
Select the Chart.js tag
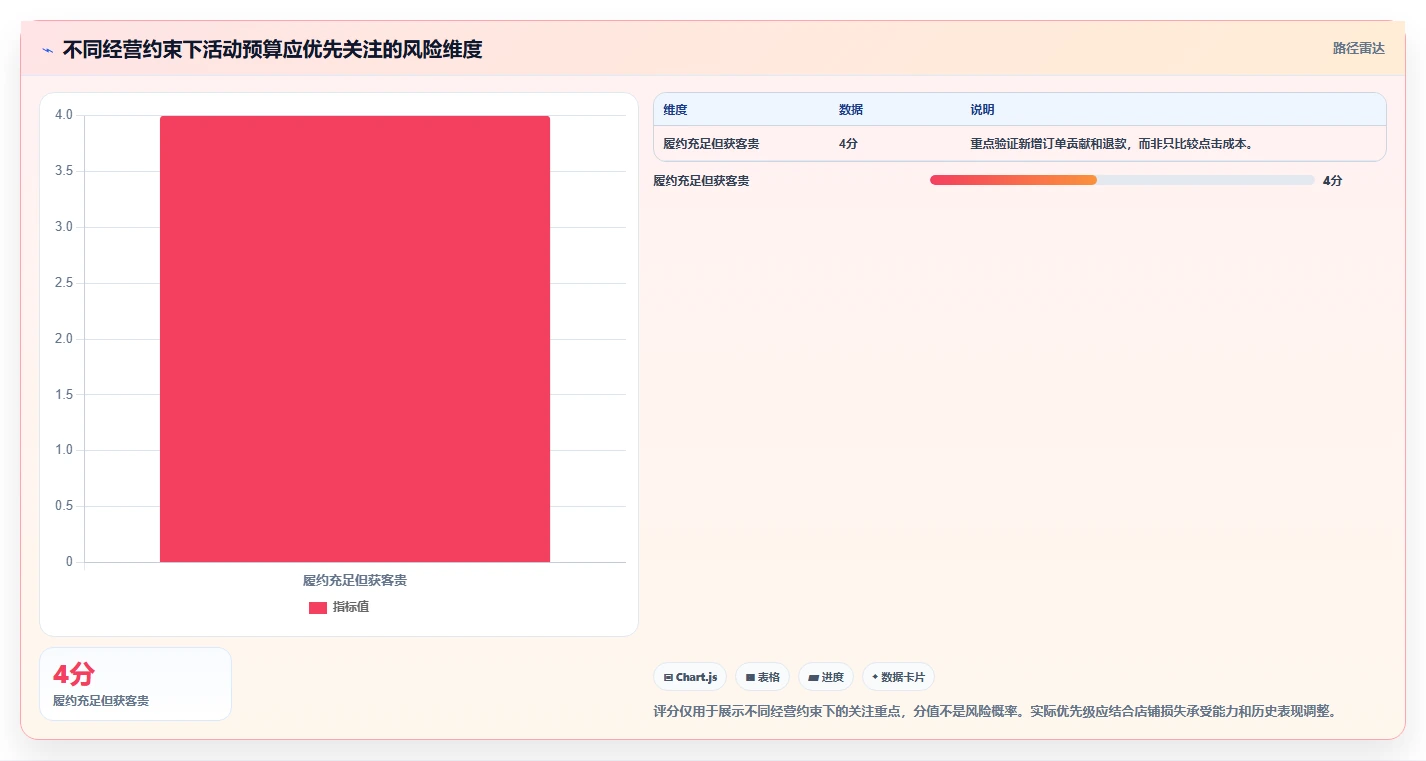click(x=690, y=677)
